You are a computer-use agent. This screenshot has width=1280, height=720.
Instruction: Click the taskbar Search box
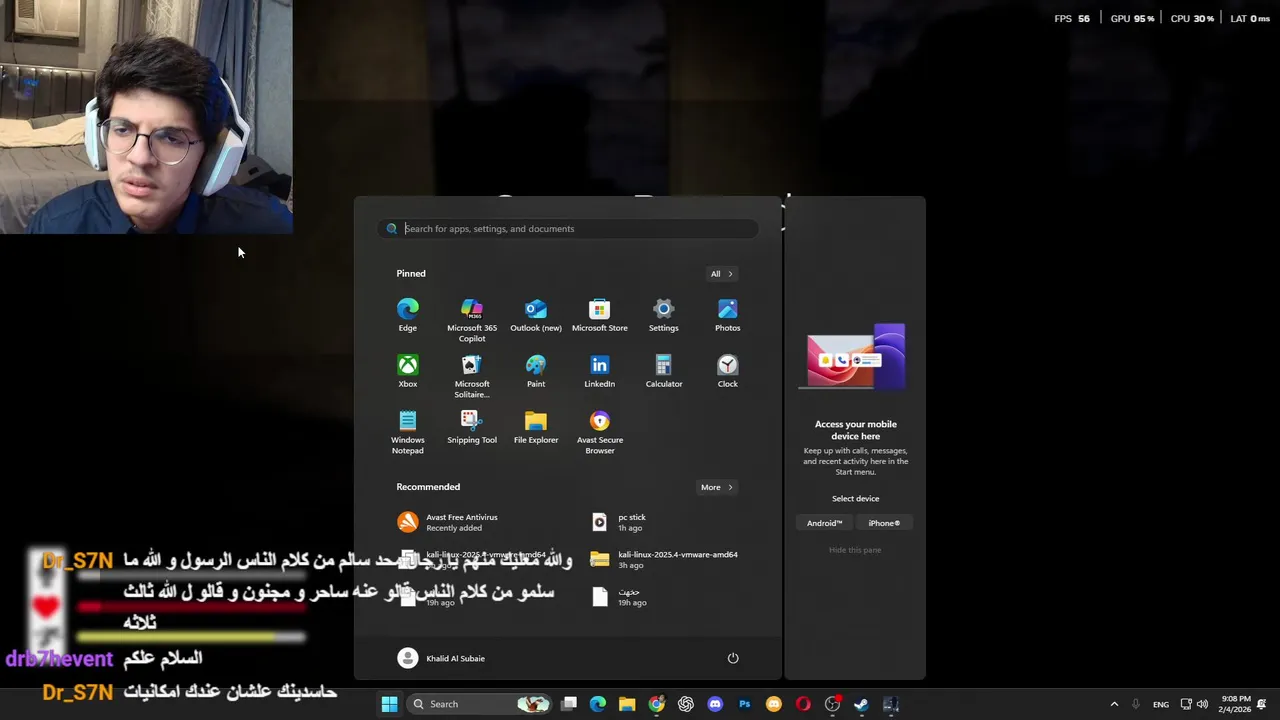click(x=480, y=704)
